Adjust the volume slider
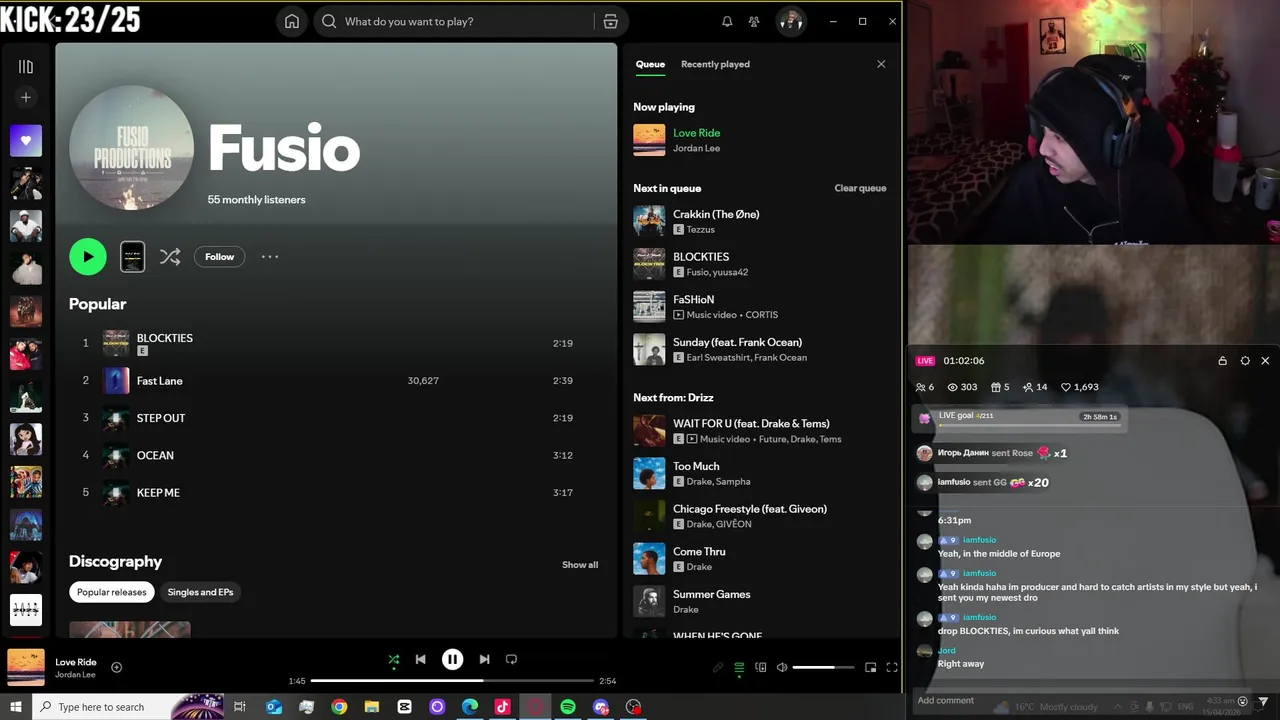This screenshot has width=1280, height=720. point(824,667)
